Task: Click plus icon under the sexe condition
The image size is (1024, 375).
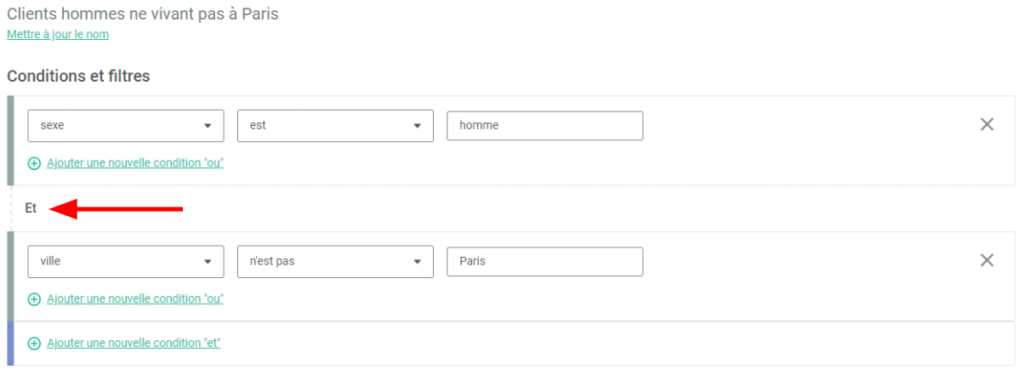Action: 34,163
